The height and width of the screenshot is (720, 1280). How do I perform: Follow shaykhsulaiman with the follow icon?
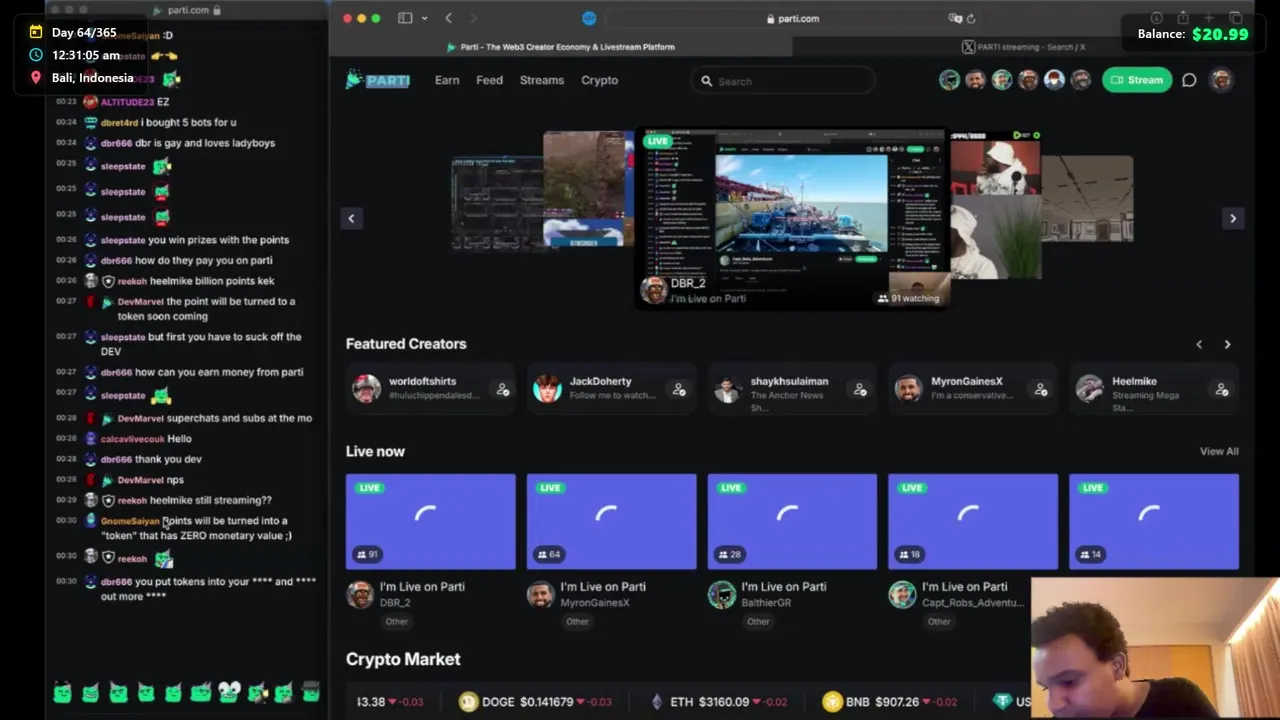tap(860, 389)
